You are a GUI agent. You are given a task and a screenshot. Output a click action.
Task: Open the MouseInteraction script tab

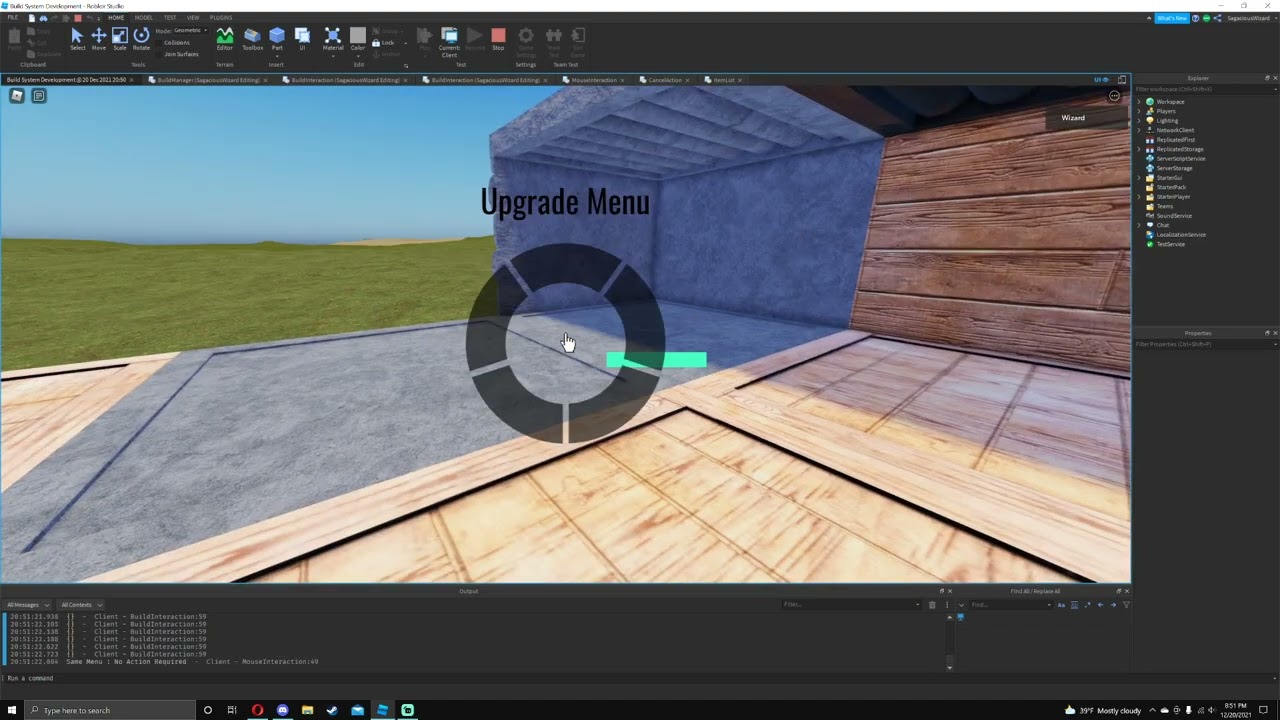click(593, 80)
